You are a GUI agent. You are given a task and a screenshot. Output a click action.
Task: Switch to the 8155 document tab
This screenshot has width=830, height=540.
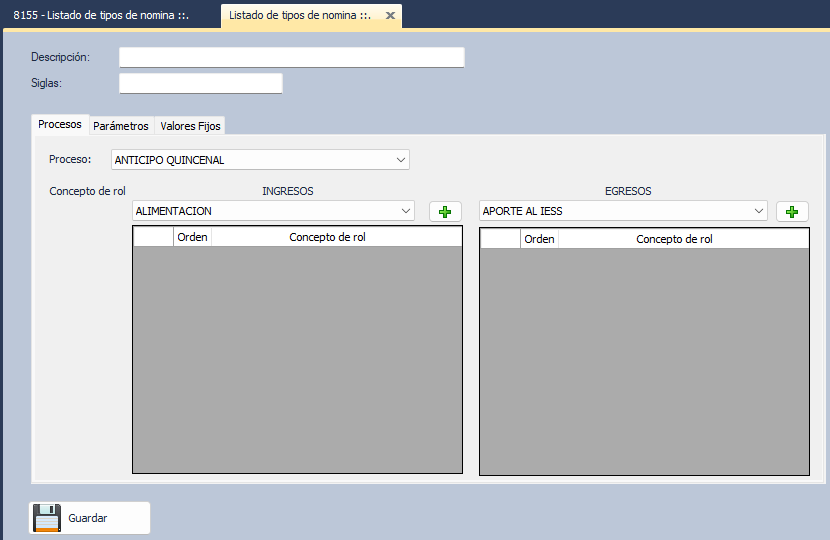tap(101, 16)
